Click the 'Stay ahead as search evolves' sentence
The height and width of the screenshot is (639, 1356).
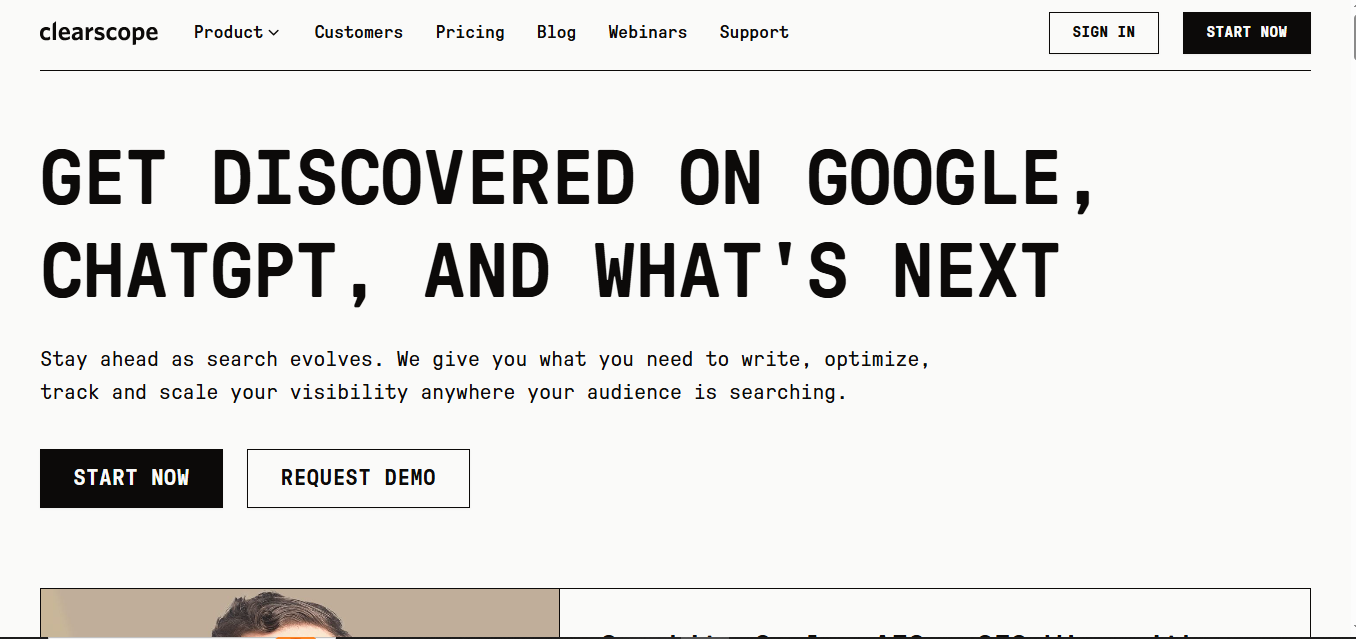click(211, 359)
